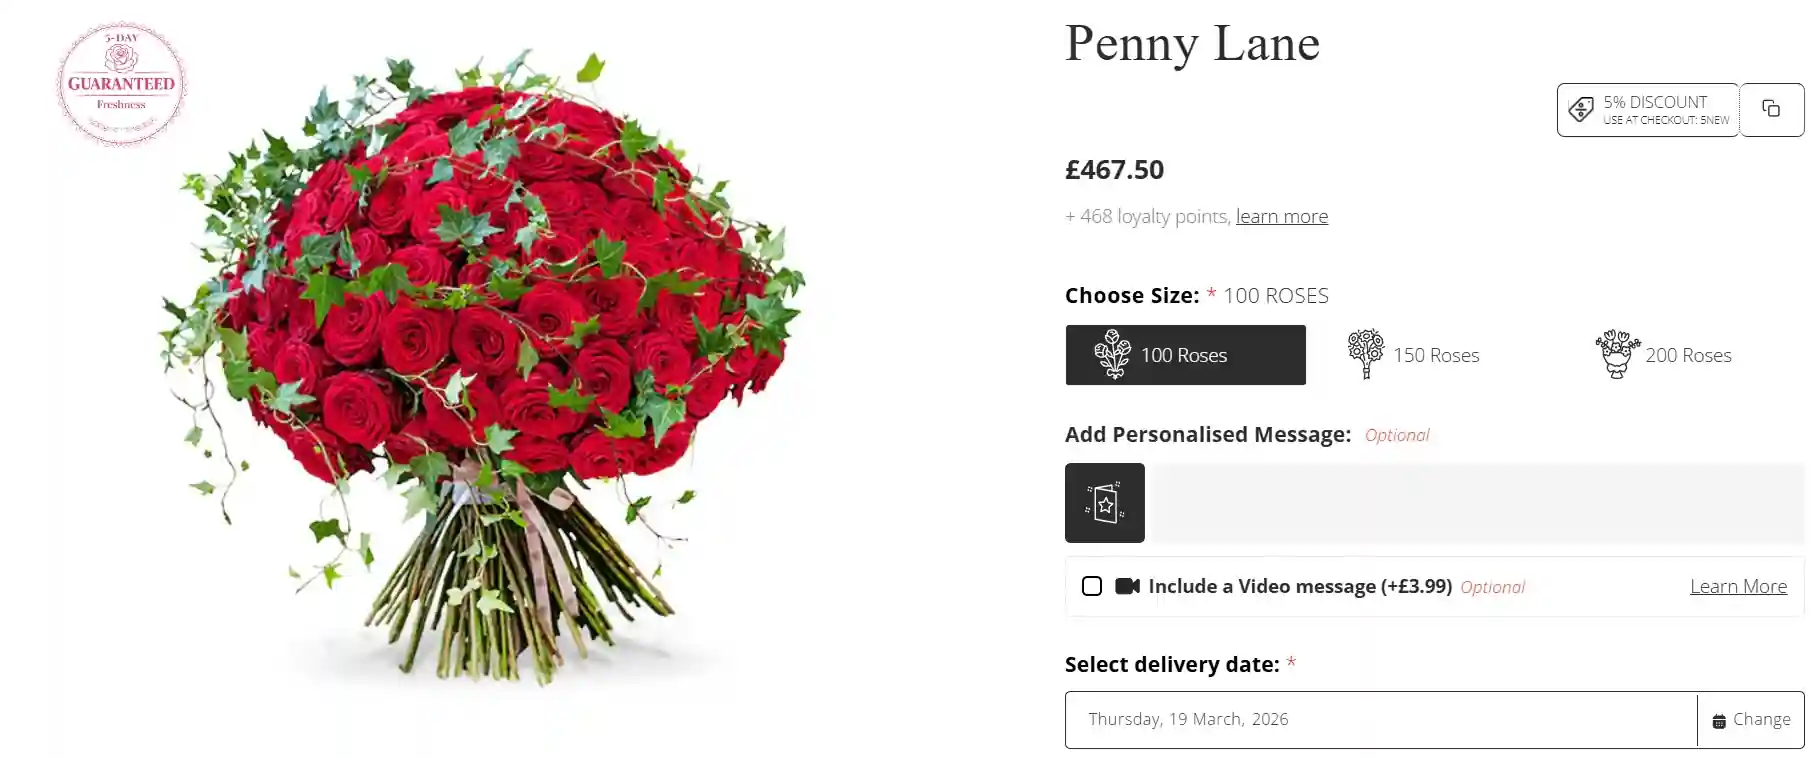Click the 150 Roses bouquet icon
Image resolution: width=1820 pixels, height=758 pixels.
(1365, 355)
